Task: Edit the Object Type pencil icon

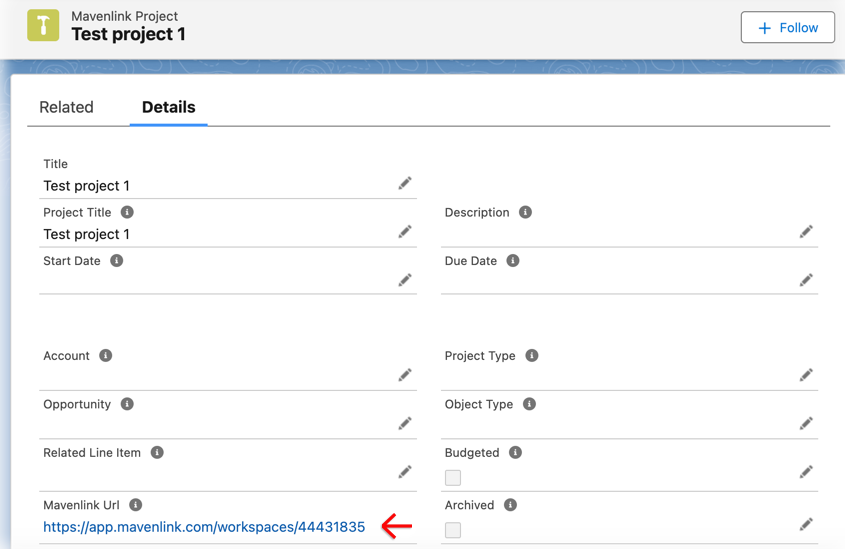Action: (x=806, y=423)
